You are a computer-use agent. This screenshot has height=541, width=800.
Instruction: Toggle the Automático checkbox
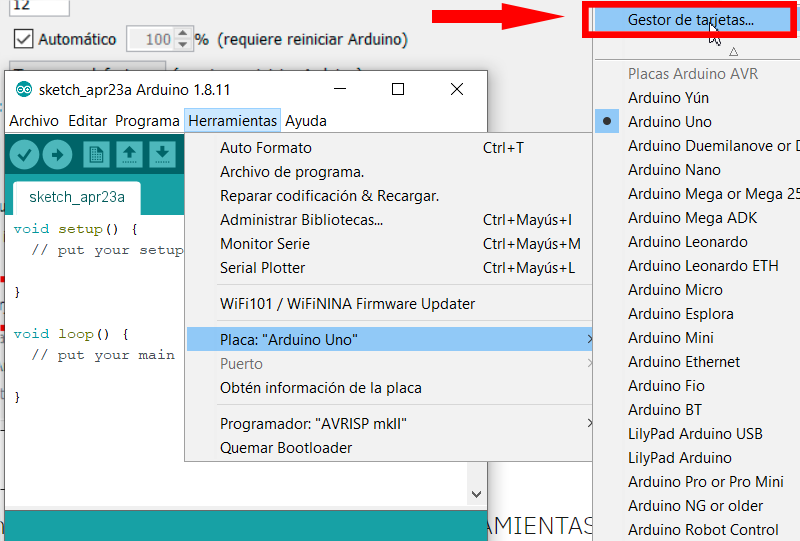(24, 40)
